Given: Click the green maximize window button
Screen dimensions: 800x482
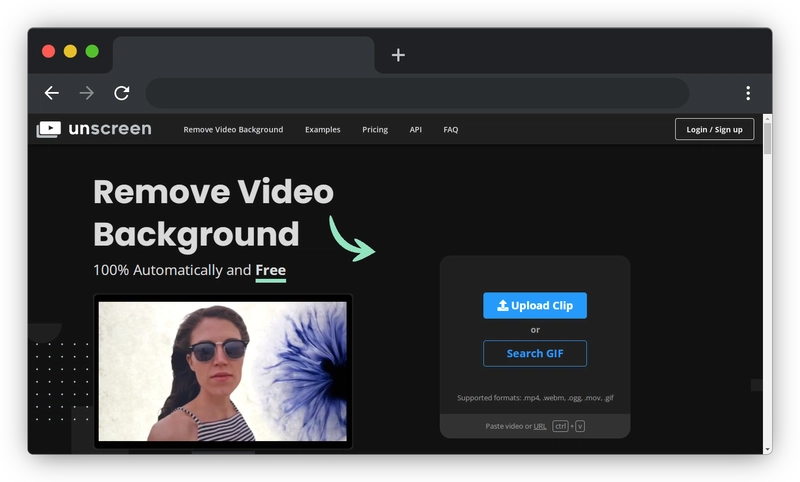Looking at the screenshot, I should tap(92, 51).
